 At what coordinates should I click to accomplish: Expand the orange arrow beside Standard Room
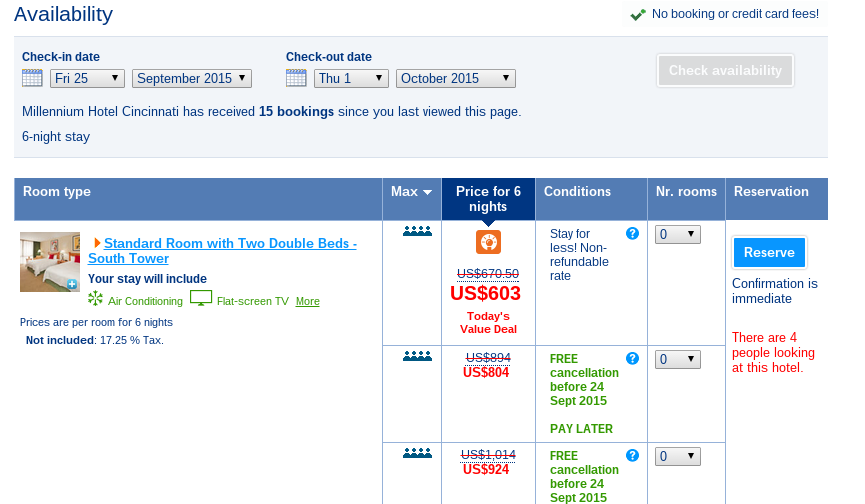click(x=97, y=243)
